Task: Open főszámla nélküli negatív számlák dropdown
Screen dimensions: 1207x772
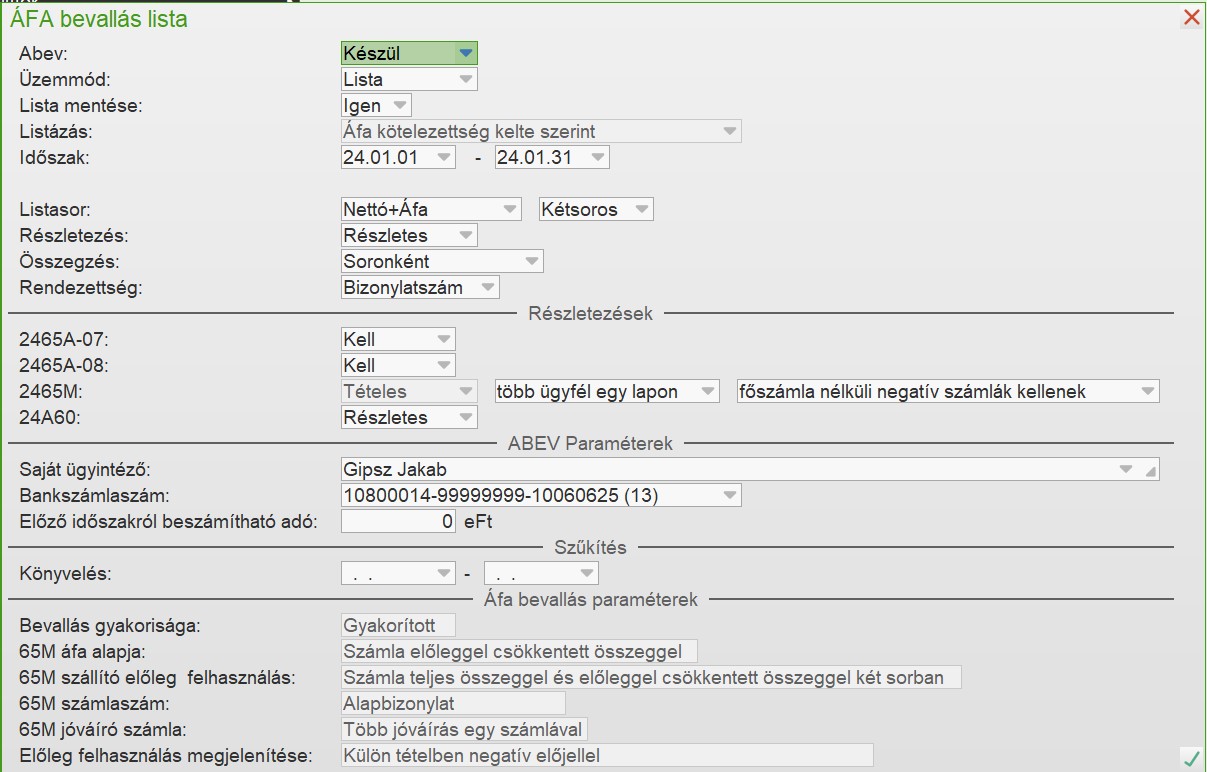Action: (x=948, y=391)
